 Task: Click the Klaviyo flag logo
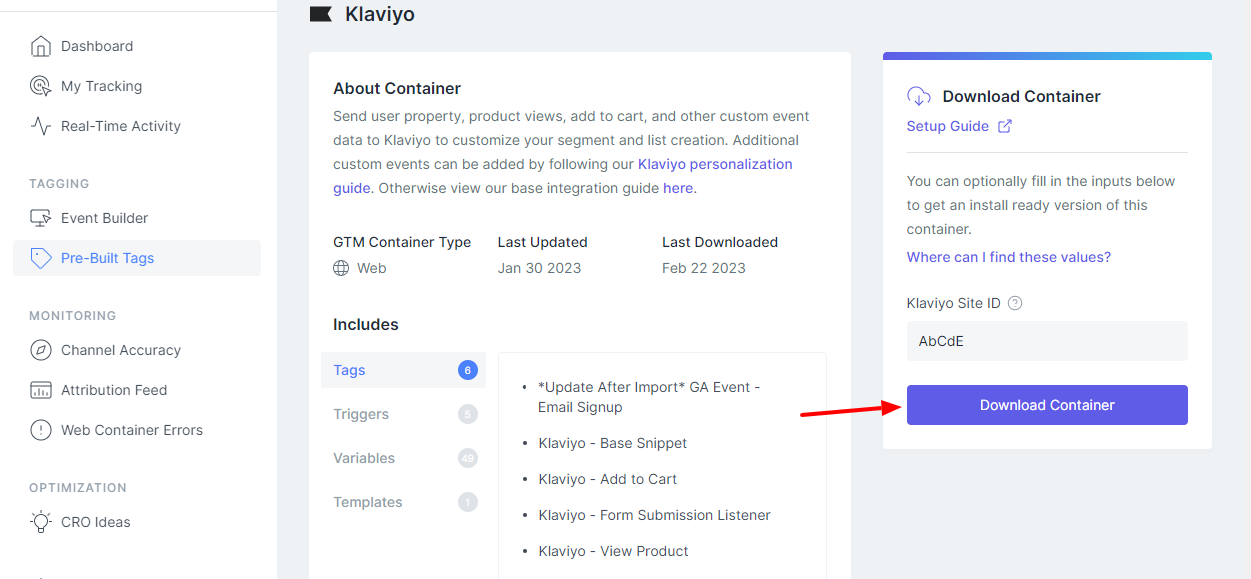tap(320, 14)
